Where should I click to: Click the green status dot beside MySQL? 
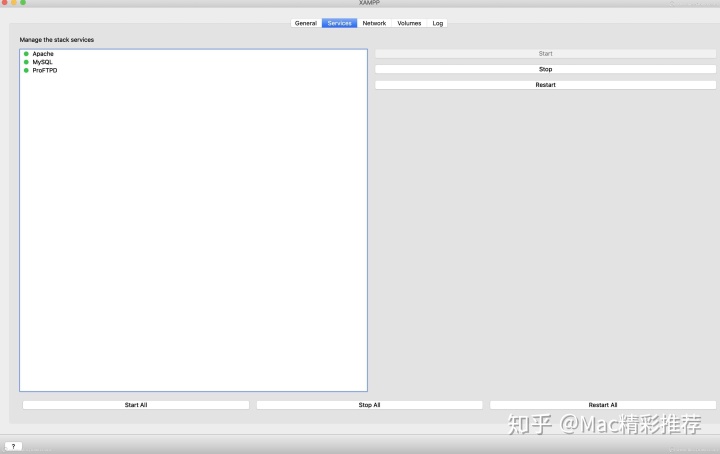pyautogui.click(x=26, y=62)
